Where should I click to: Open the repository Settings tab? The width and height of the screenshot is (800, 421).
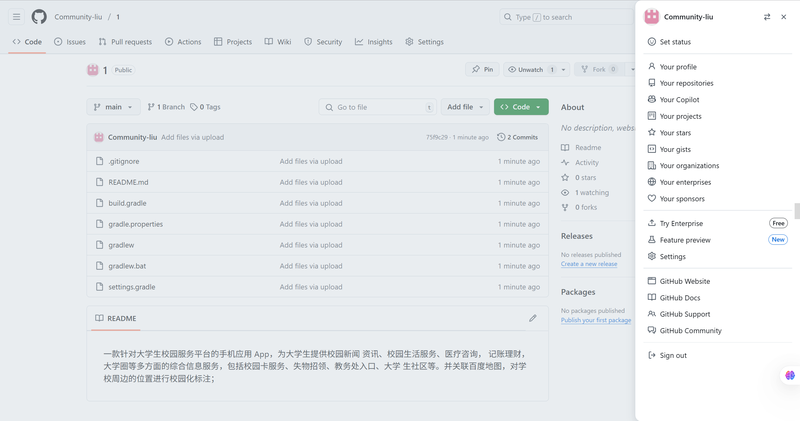424,42
